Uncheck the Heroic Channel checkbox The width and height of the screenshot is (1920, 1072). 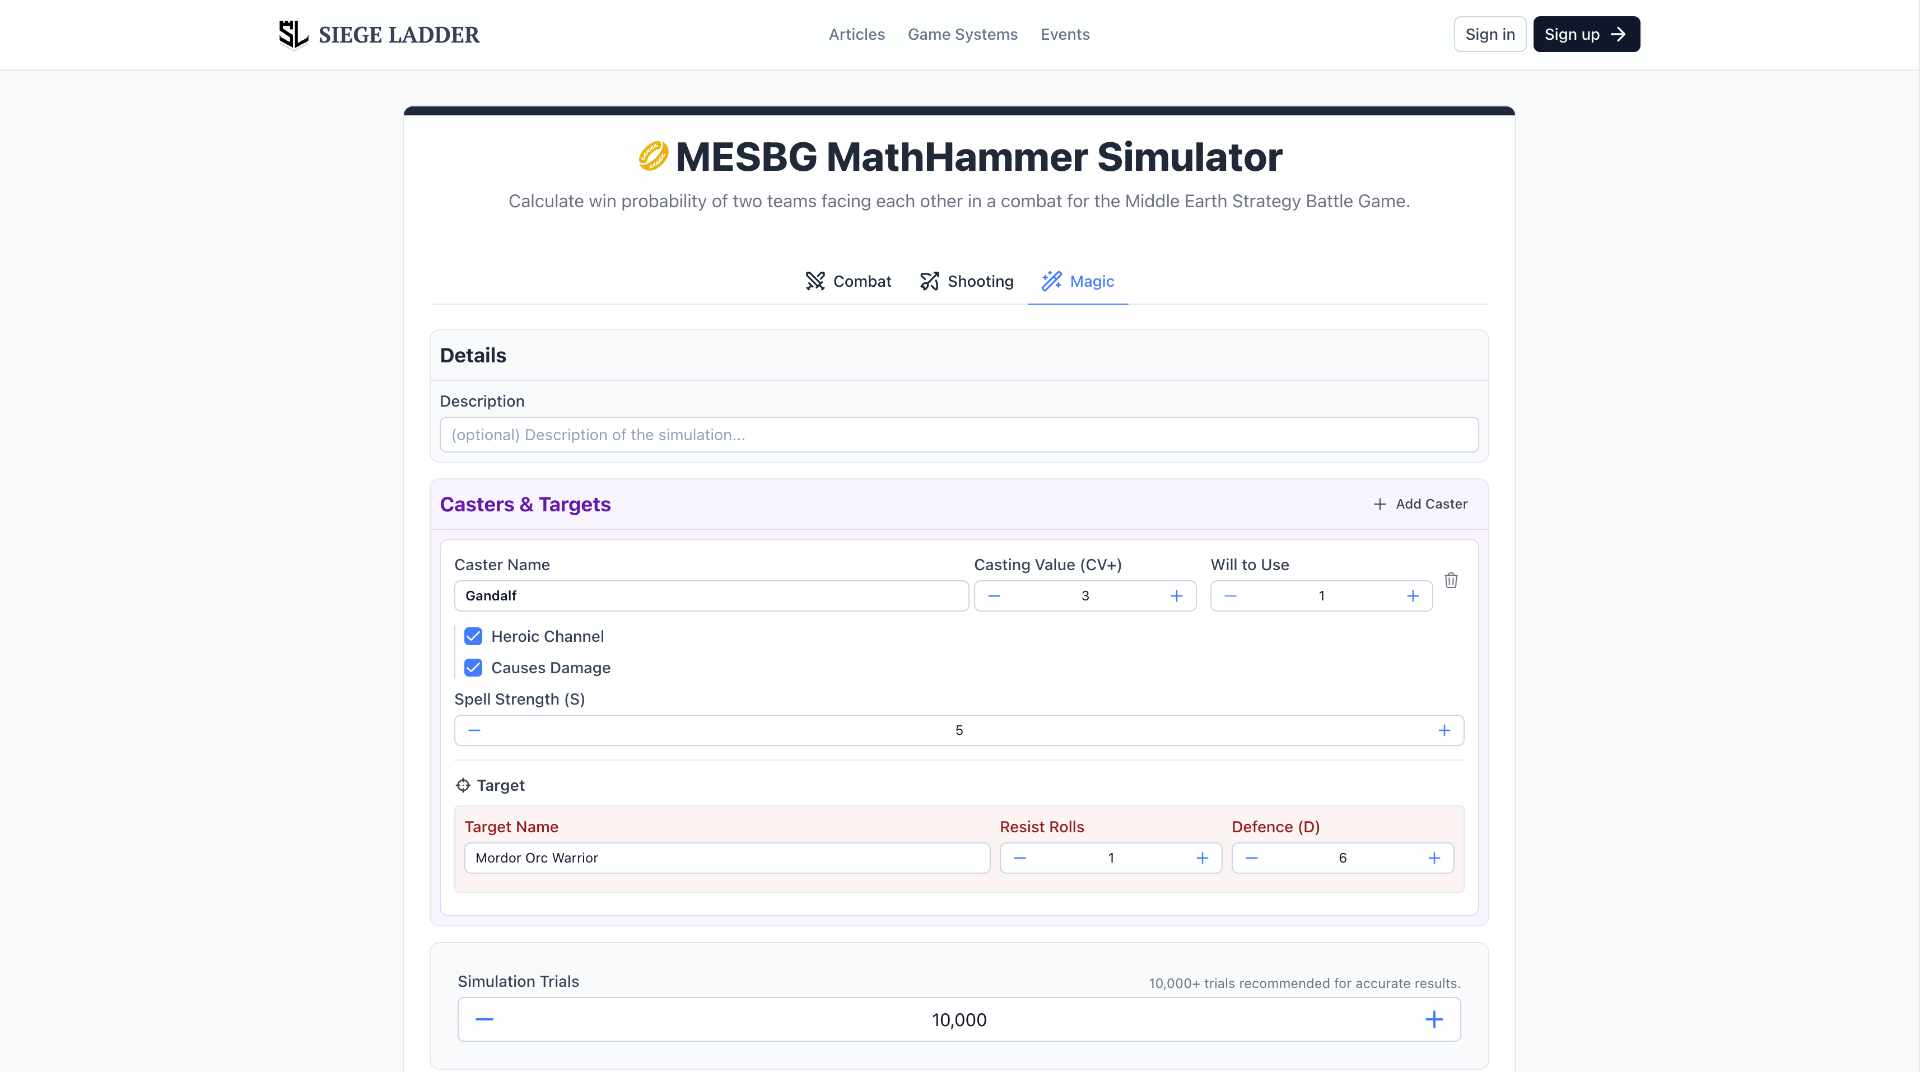[x=473, y=637]
